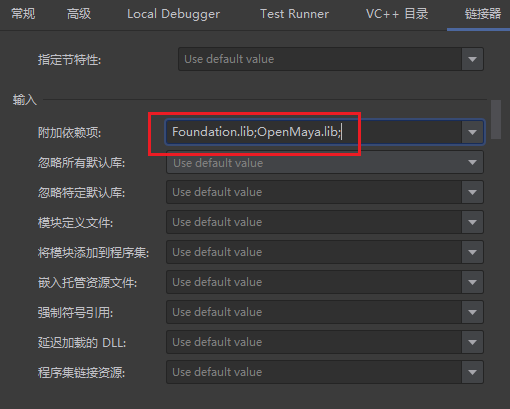Switch to VC++ 目录 tab
This screenshot has height=409, width=510.
(x=397, y=14)
